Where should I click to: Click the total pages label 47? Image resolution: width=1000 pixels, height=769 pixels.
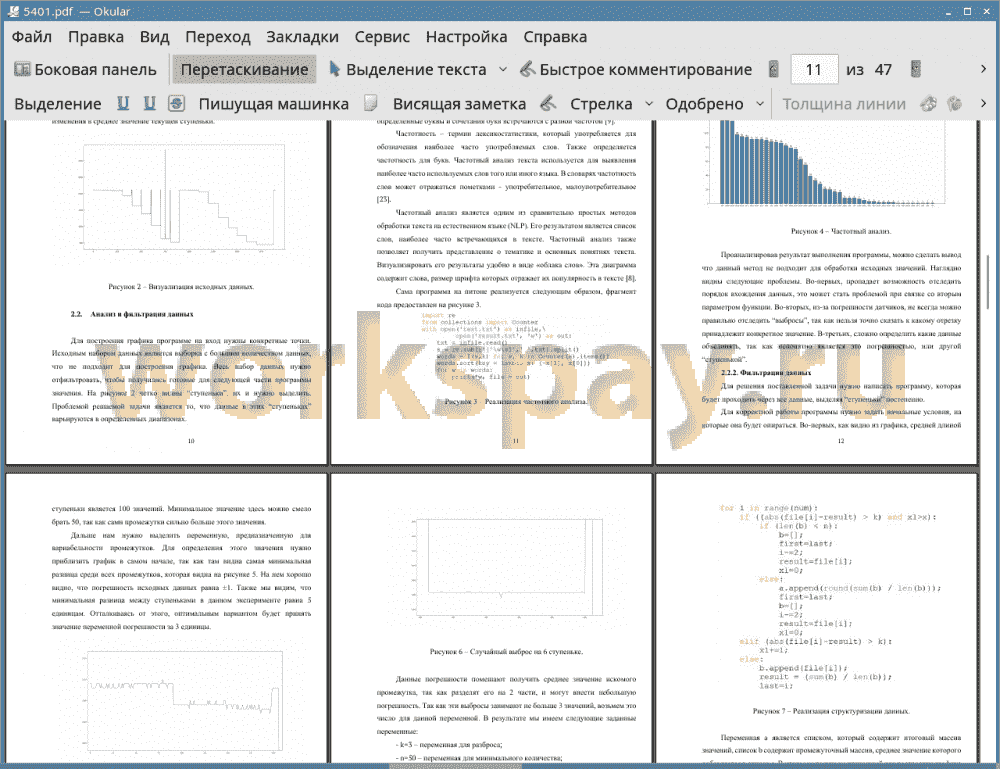(883, 70)
